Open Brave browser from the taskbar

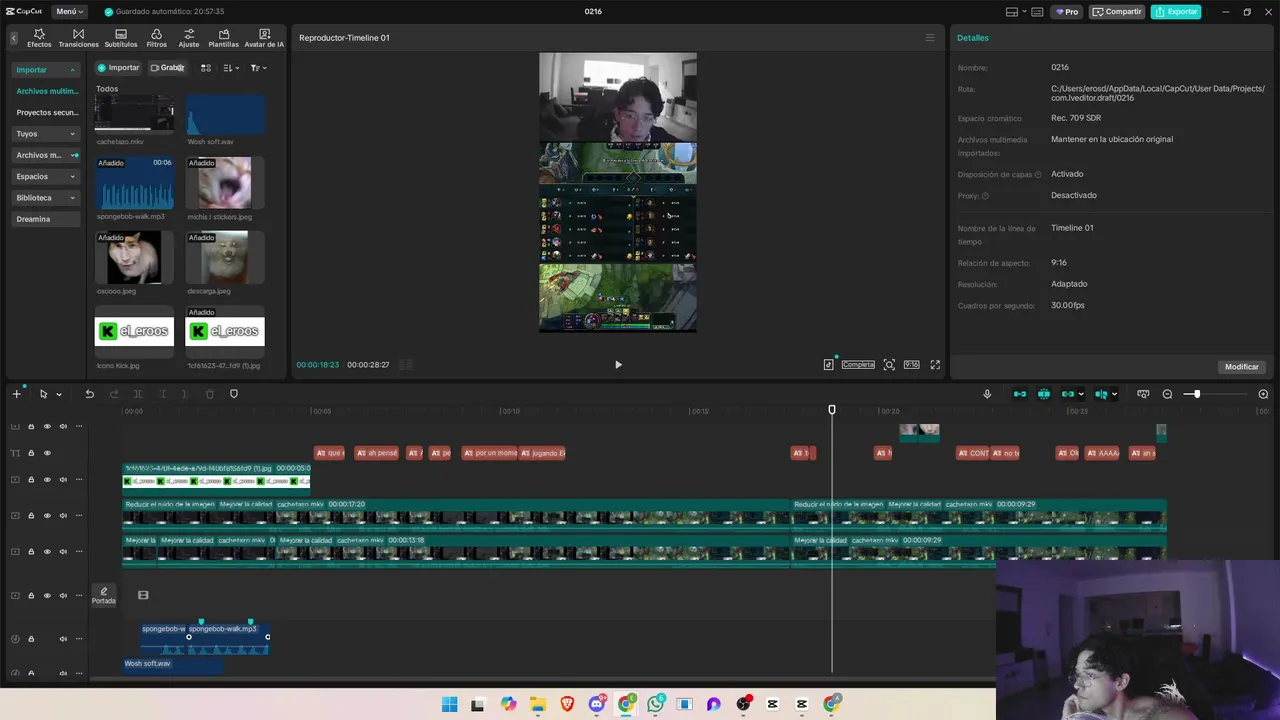pos(567,704)
